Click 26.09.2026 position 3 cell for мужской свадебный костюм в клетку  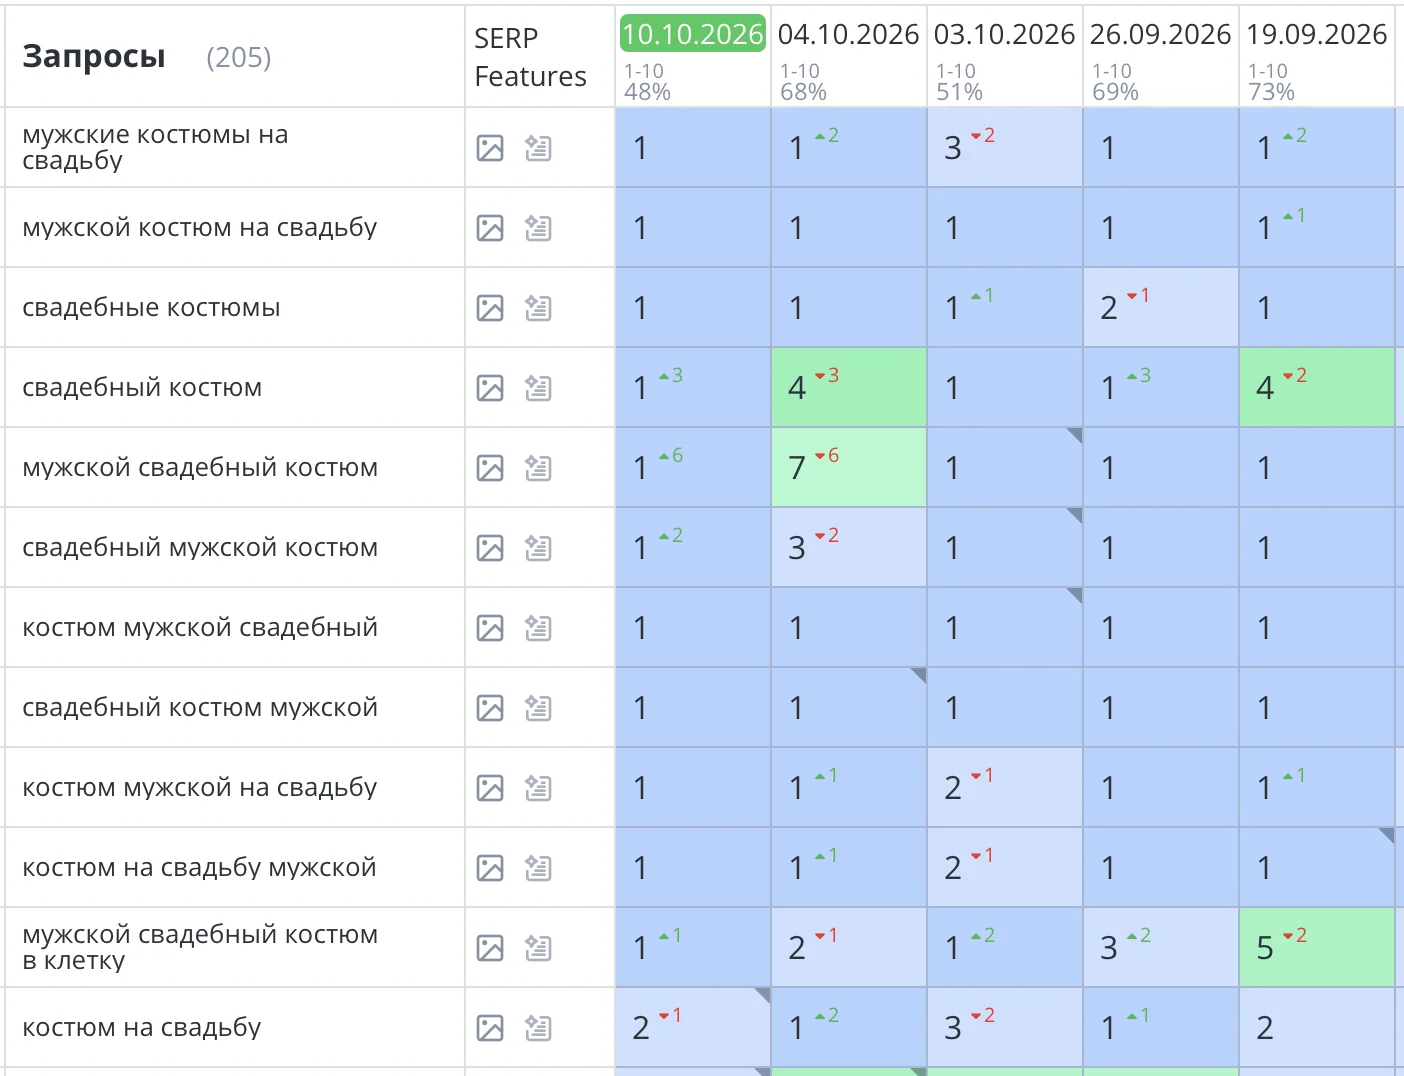click(x=1161, y=948)
